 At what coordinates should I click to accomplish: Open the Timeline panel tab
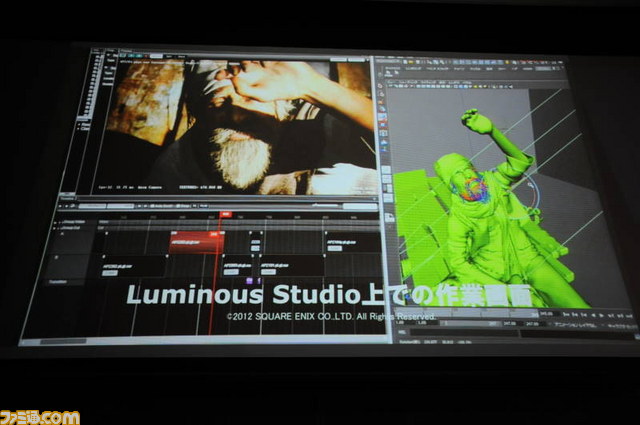[x=67, y=198]
